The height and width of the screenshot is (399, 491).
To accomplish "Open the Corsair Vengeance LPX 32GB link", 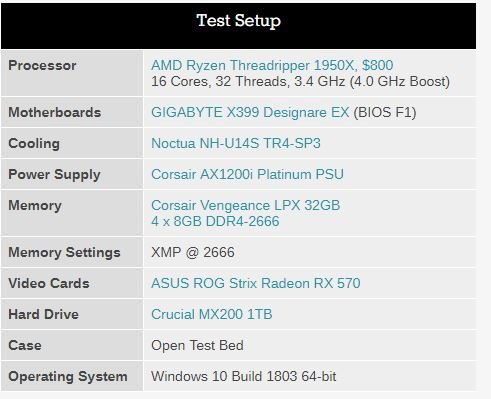I will point(246,205).
